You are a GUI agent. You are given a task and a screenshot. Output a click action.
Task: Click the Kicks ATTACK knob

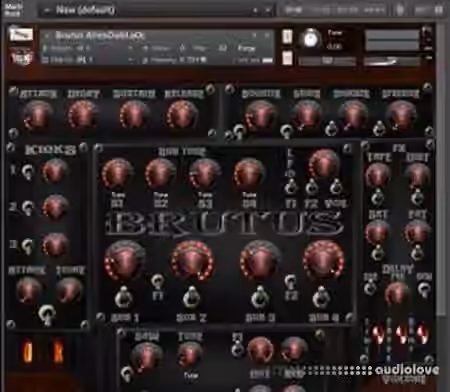(x=29, y=291)
